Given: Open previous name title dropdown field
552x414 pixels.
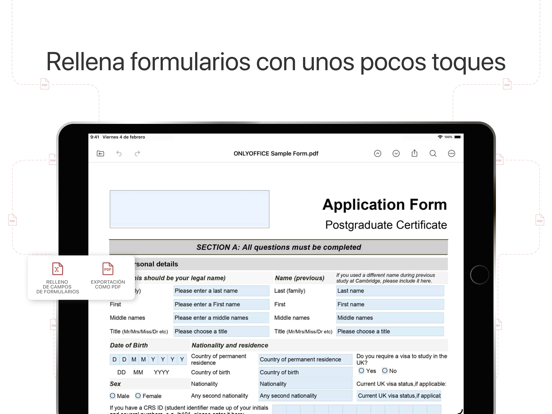Looking at the screenshot, I should point(390,331).
